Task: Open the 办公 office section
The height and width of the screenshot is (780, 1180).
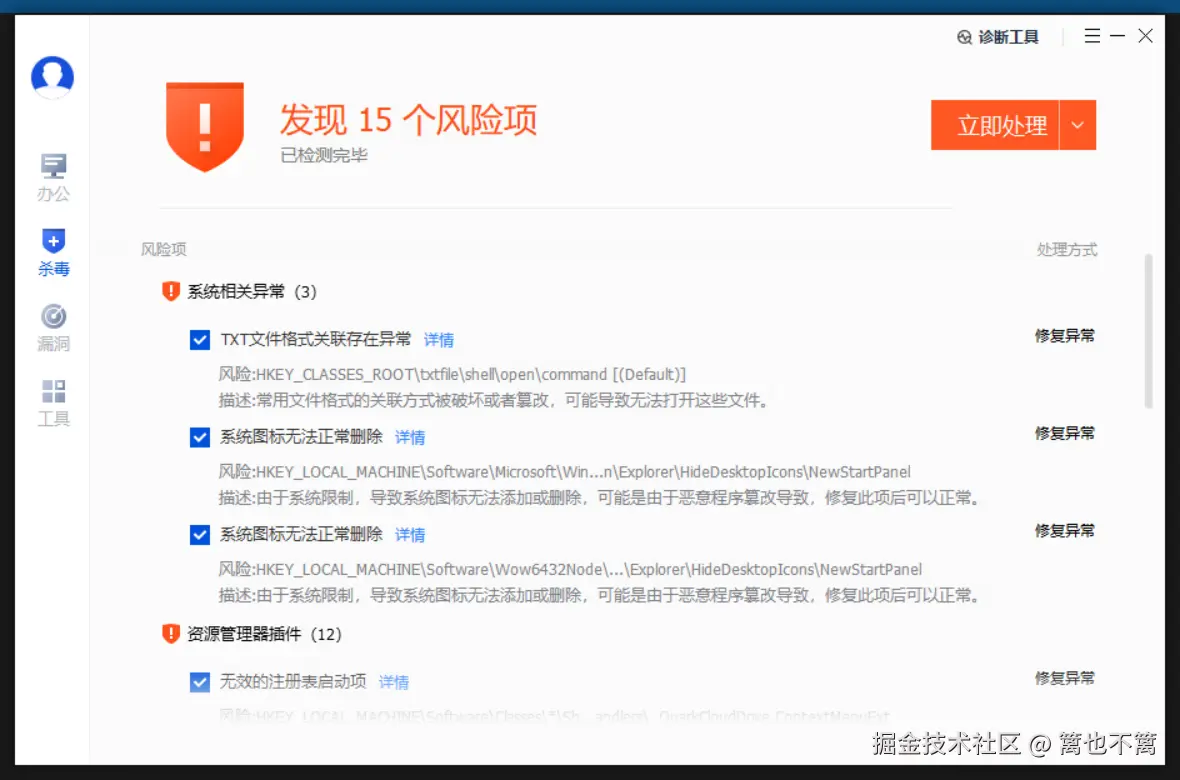Action: (x=53, y=178)
